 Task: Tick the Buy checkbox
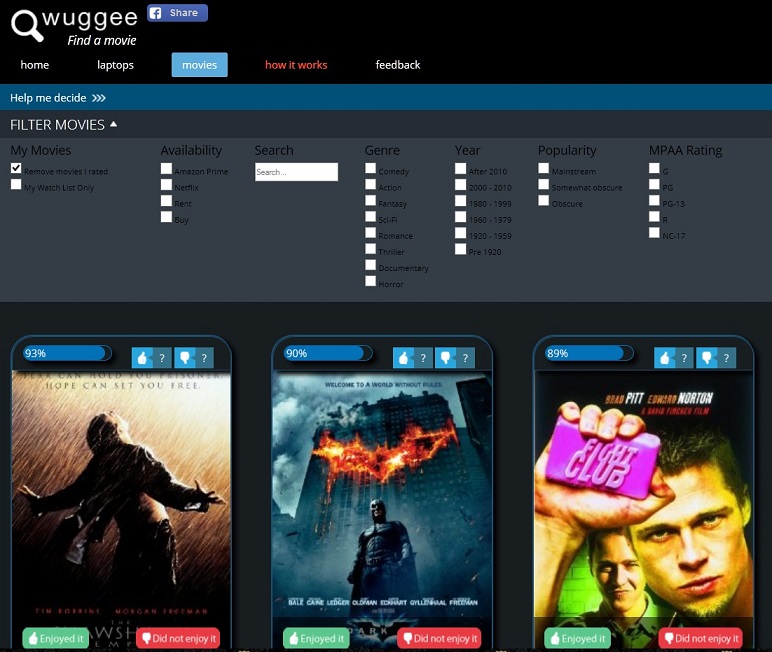coord(166,217)
